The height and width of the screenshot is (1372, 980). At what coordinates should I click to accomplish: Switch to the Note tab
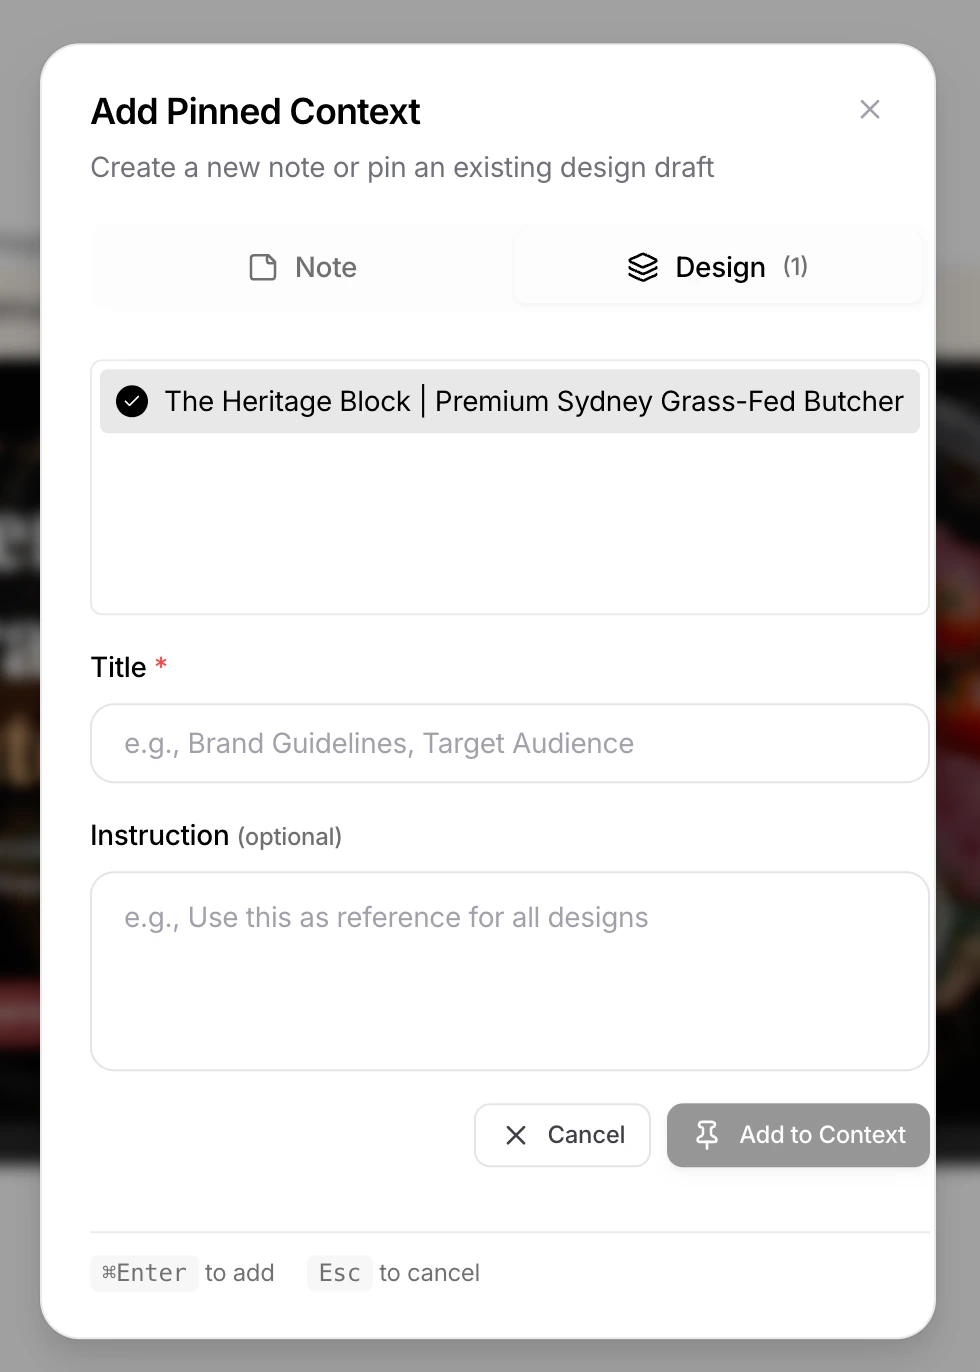click(x=301, y=267)
